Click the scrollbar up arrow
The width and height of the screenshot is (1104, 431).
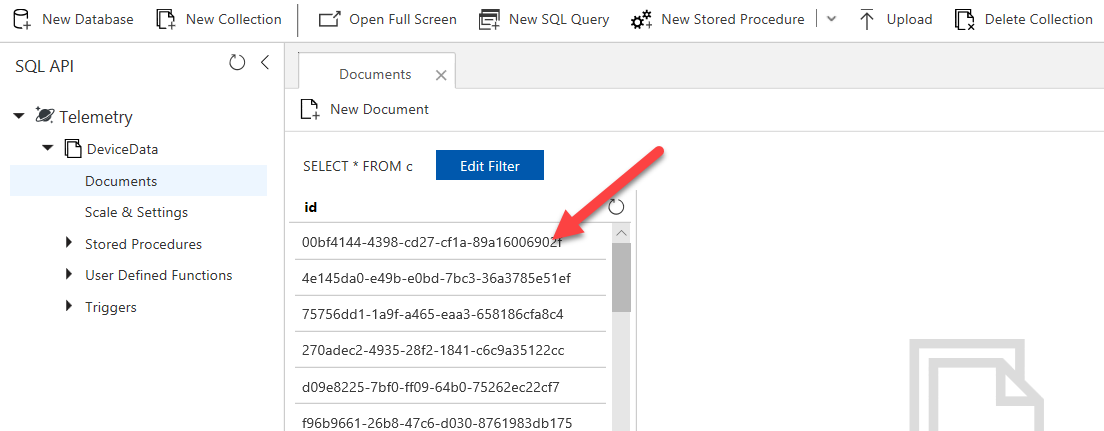coord(622,233)
